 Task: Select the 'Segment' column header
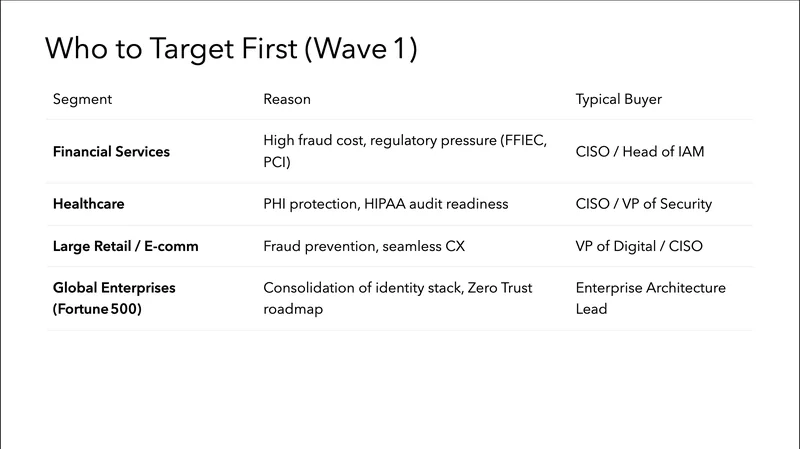[x=82, y=100]
